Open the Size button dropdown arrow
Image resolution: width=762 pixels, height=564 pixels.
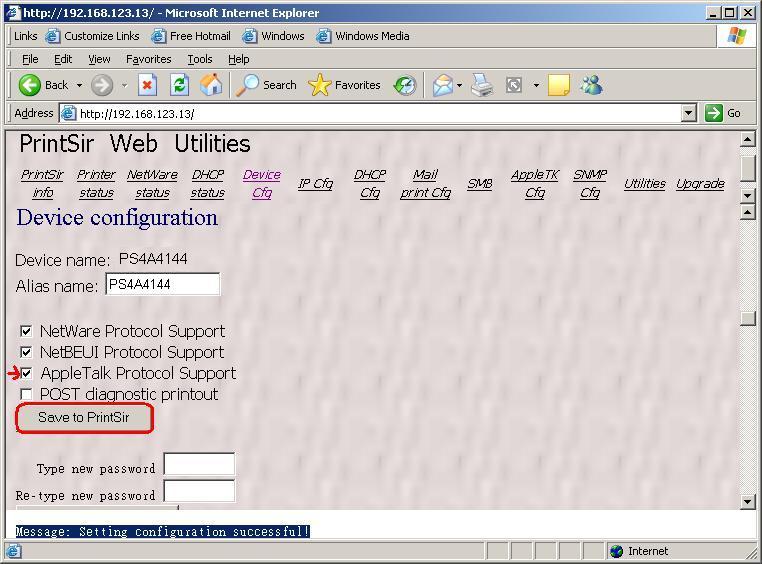536,85
